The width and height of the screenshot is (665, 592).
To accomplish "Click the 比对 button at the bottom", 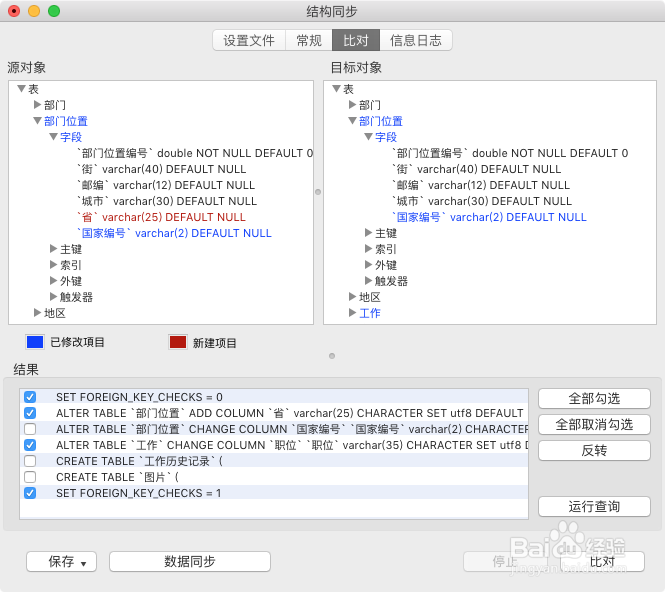I will (602, 561).
